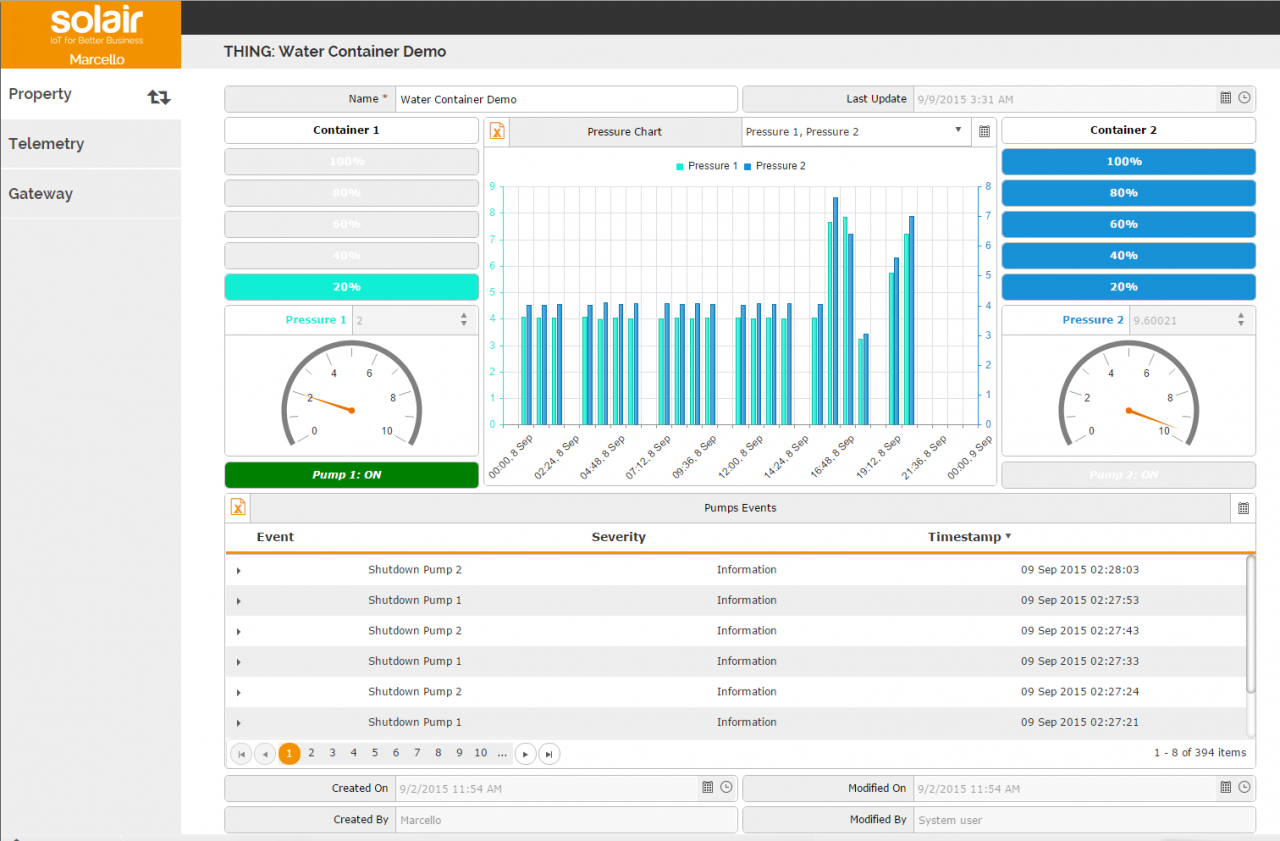Screen dimensions: 1280x841
Task: Expand Shutdown Pump 2 row at 02:28:03
Action: (x=238, y=571)
